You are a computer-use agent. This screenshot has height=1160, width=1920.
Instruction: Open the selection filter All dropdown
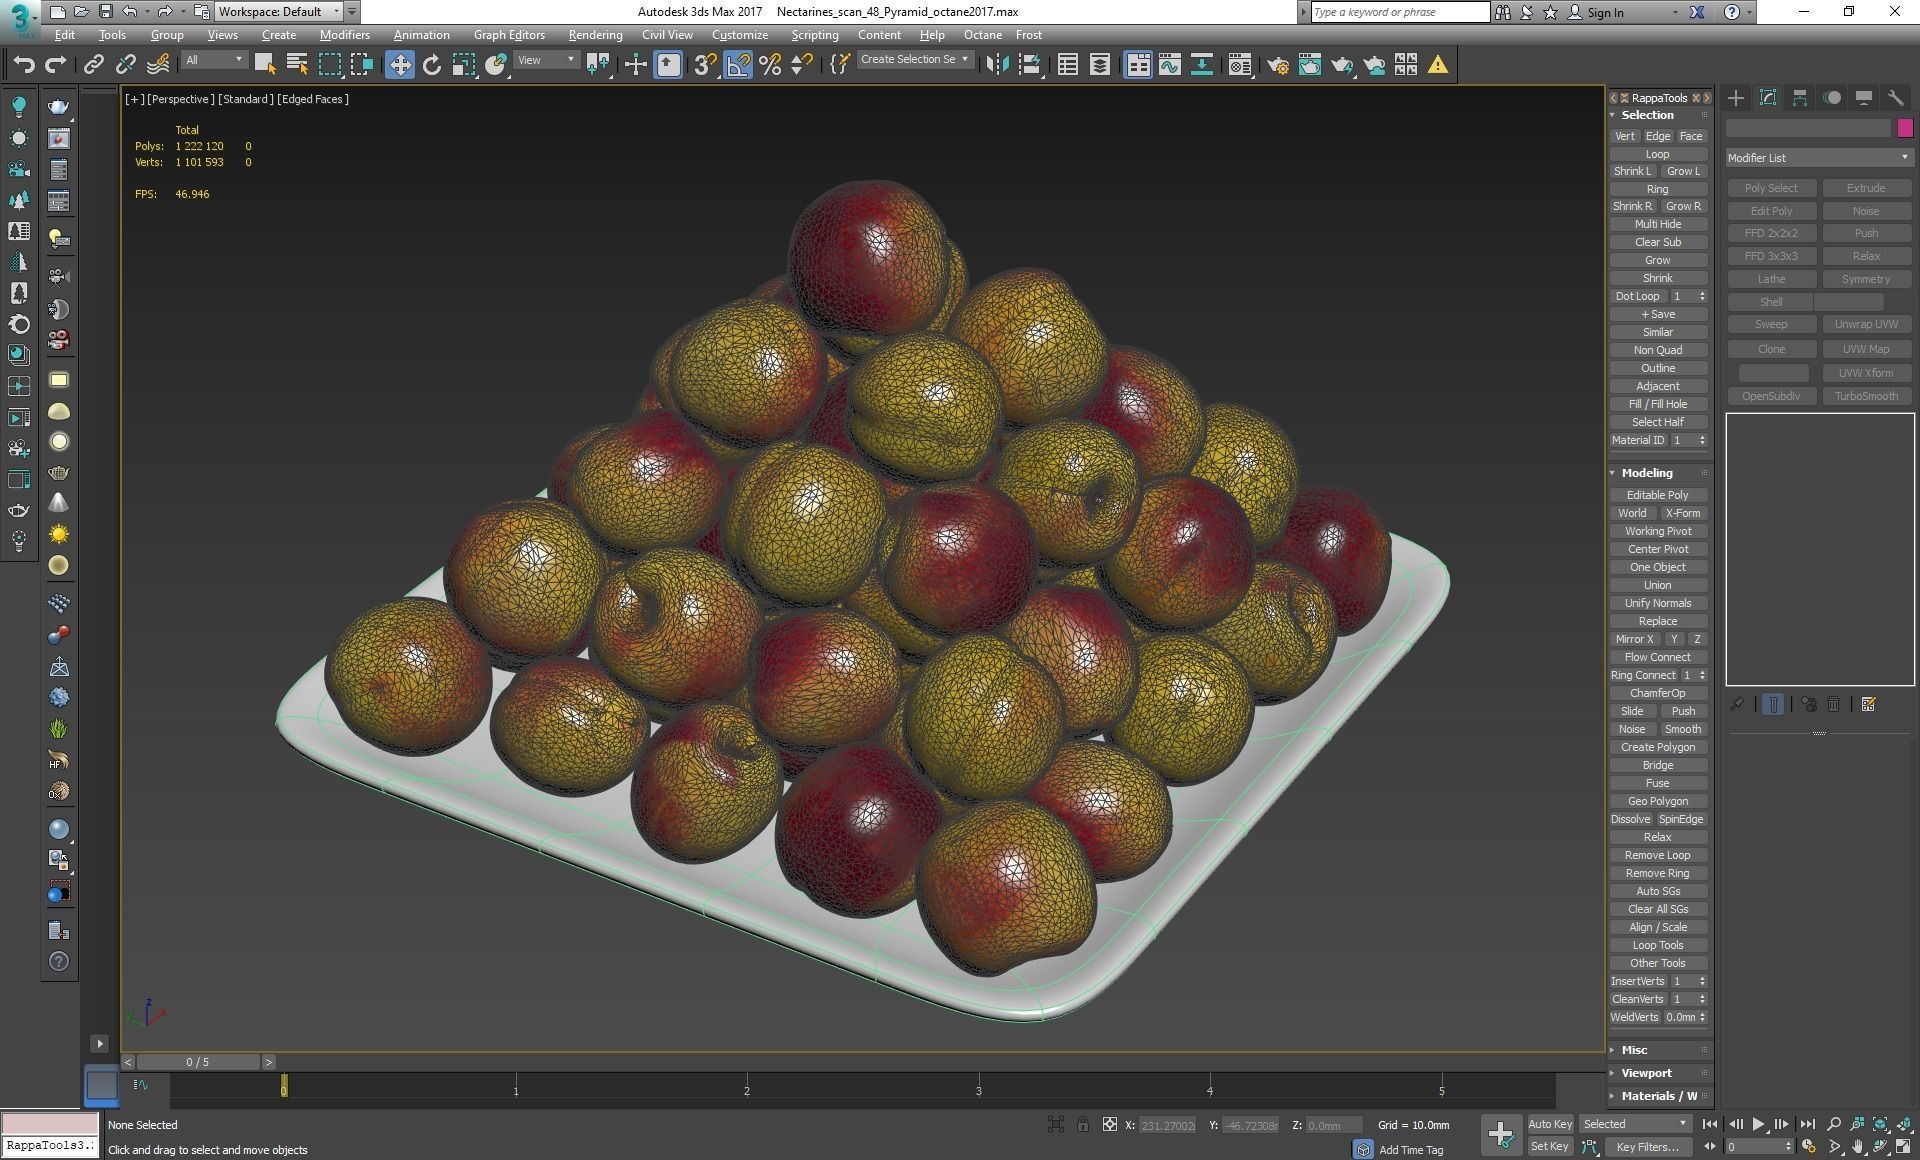click(x=214, y=60)
